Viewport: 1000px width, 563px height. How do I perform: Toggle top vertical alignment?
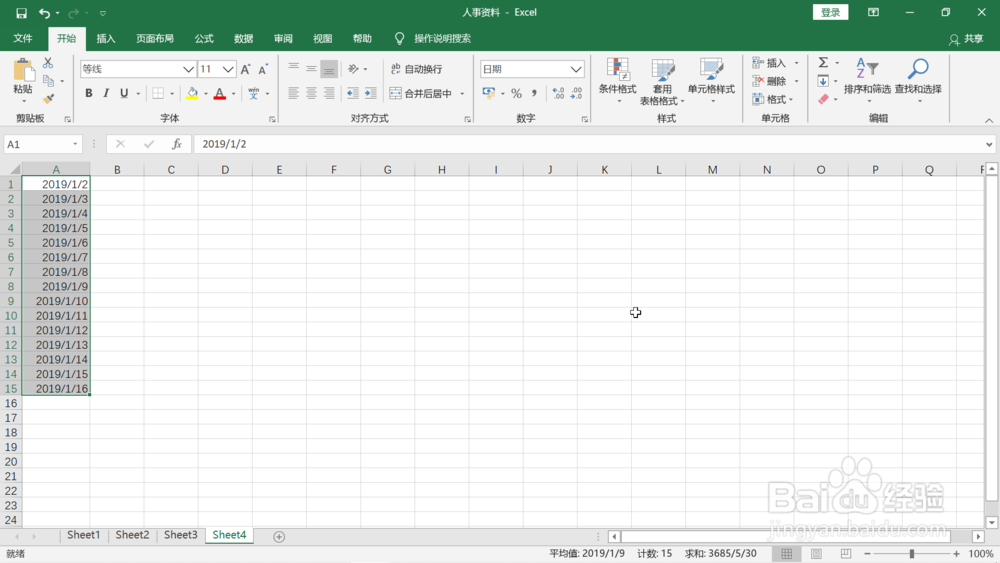293,68
